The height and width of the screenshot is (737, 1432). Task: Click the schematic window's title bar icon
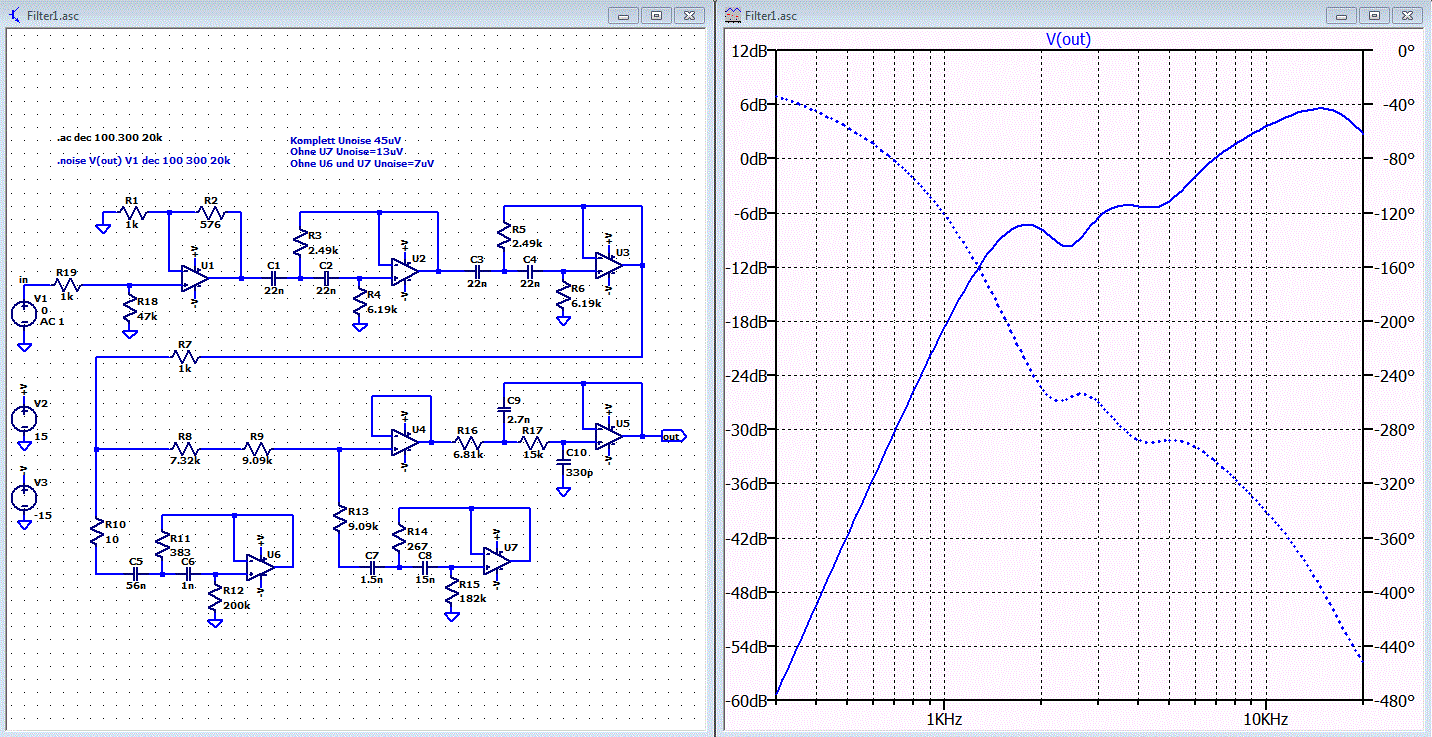click(15, 15)
